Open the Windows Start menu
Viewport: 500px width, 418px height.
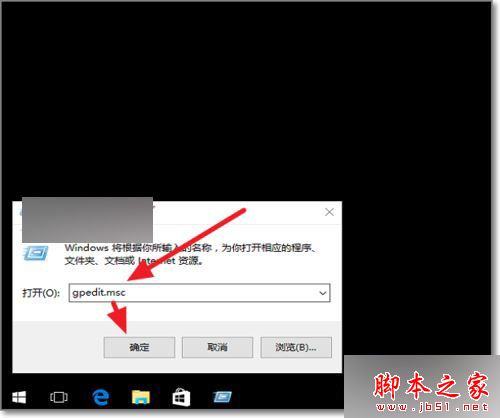[x=19, y=397]
